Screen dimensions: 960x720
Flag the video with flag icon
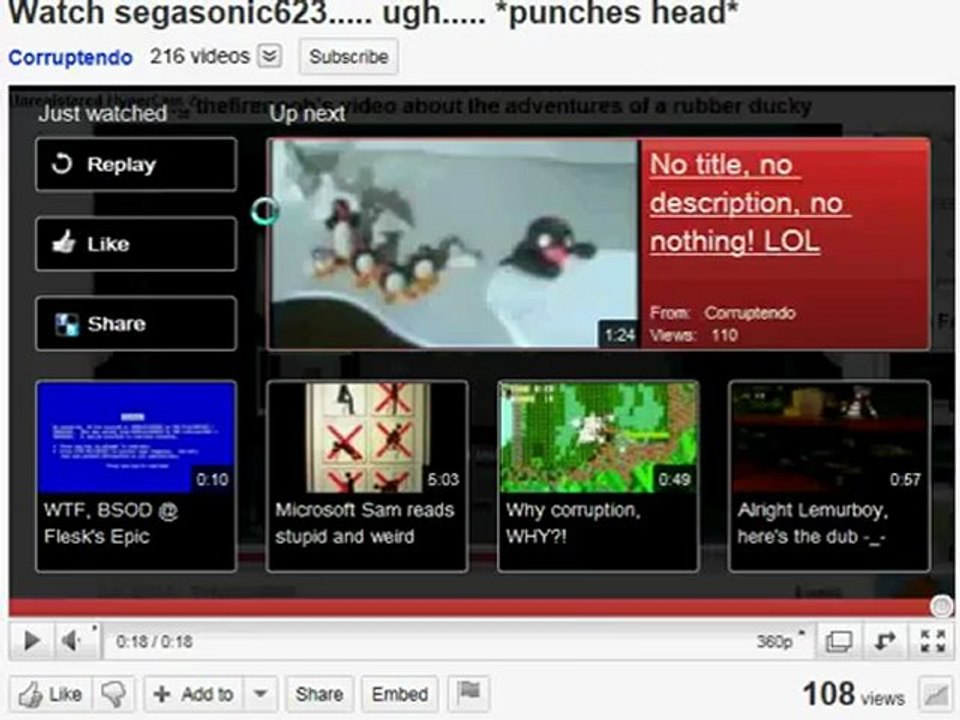(468, 694)
